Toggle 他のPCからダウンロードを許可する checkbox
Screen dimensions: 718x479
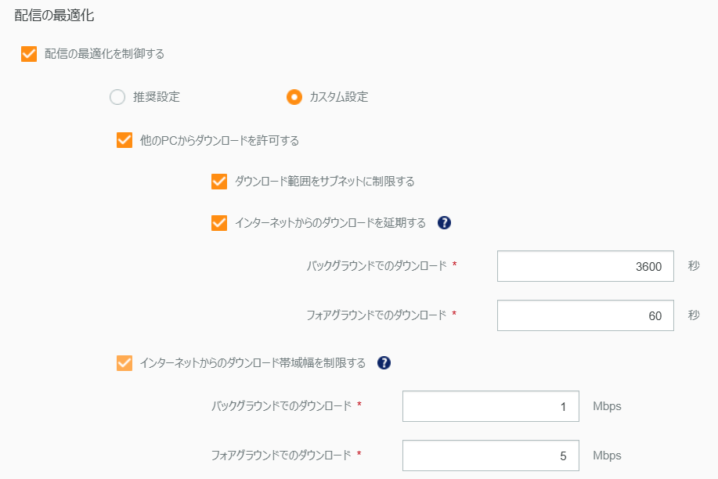tap(124, 140)
